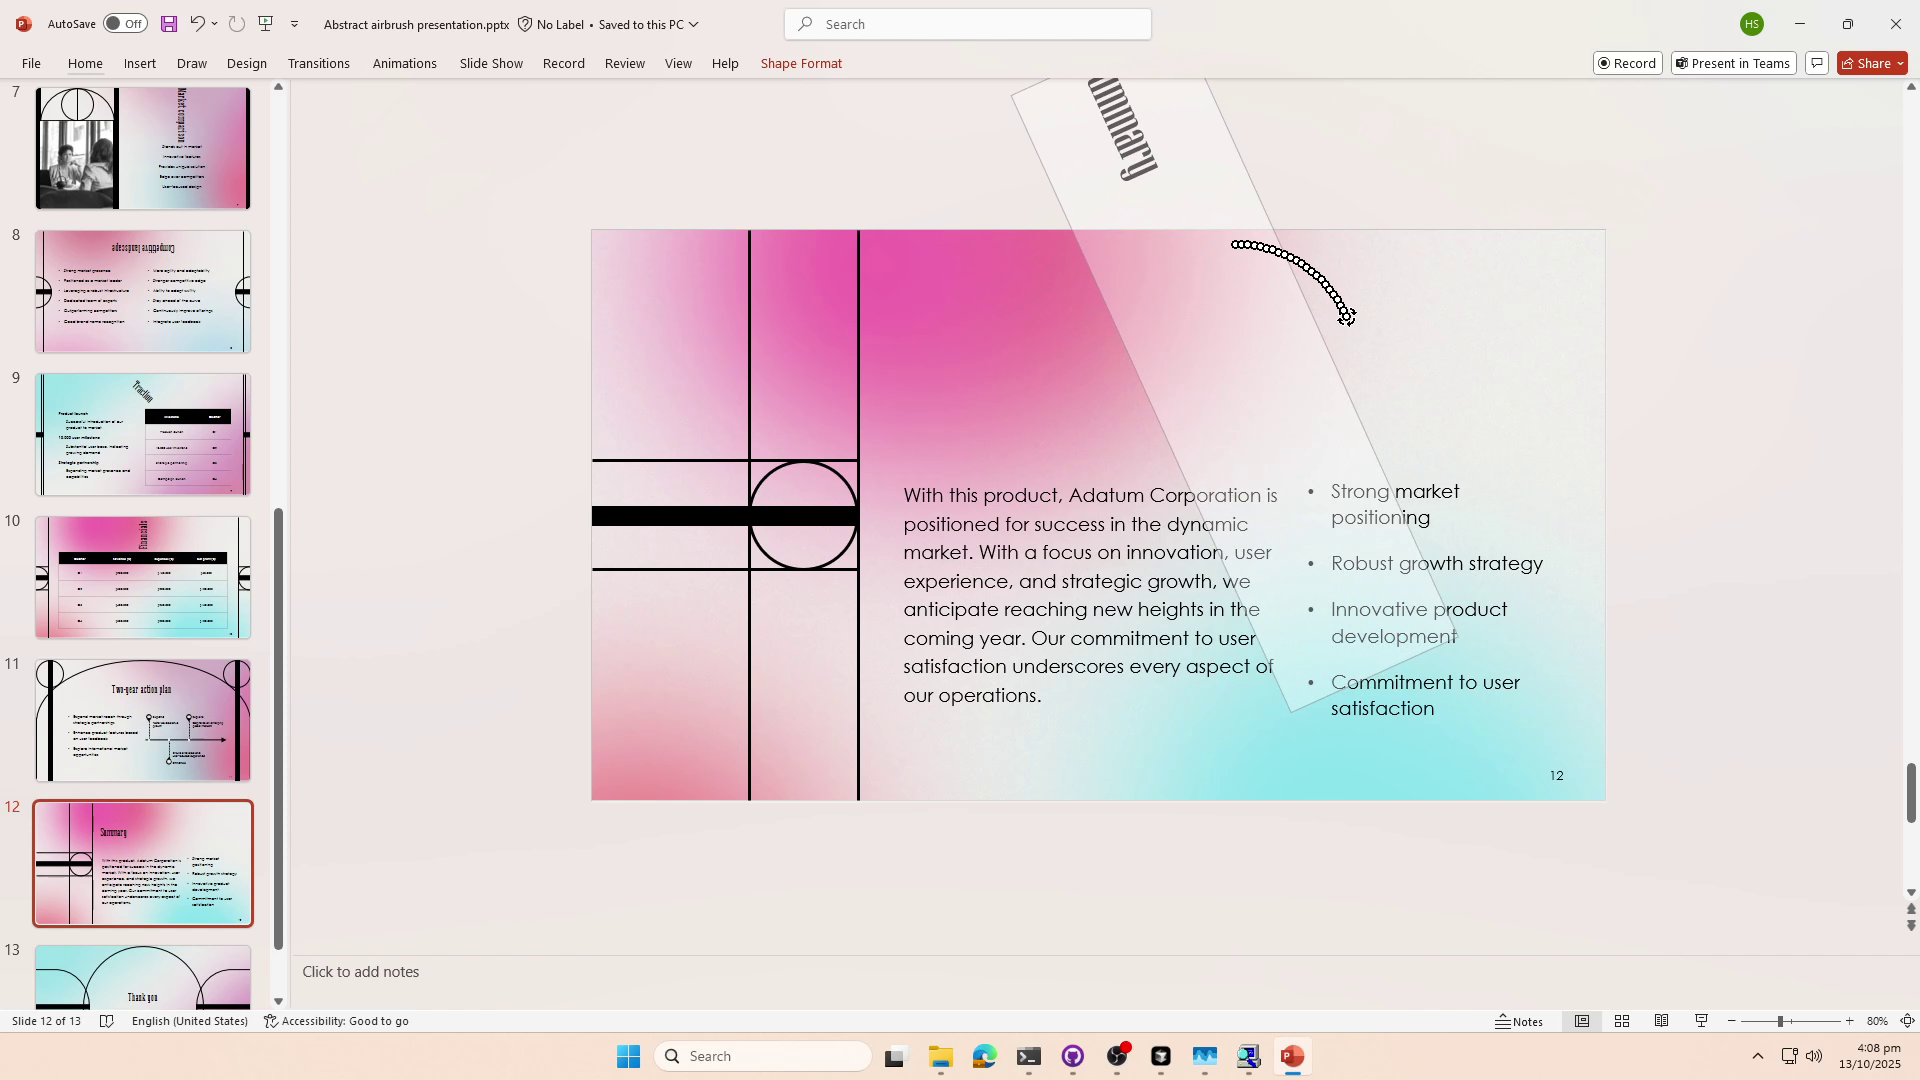Image resolution: width=1920 pixels, height=1080 pixels.
Task: Select slide 9 thumbnail in the panel
Action: pyautogui.click(x=142, y=434)
